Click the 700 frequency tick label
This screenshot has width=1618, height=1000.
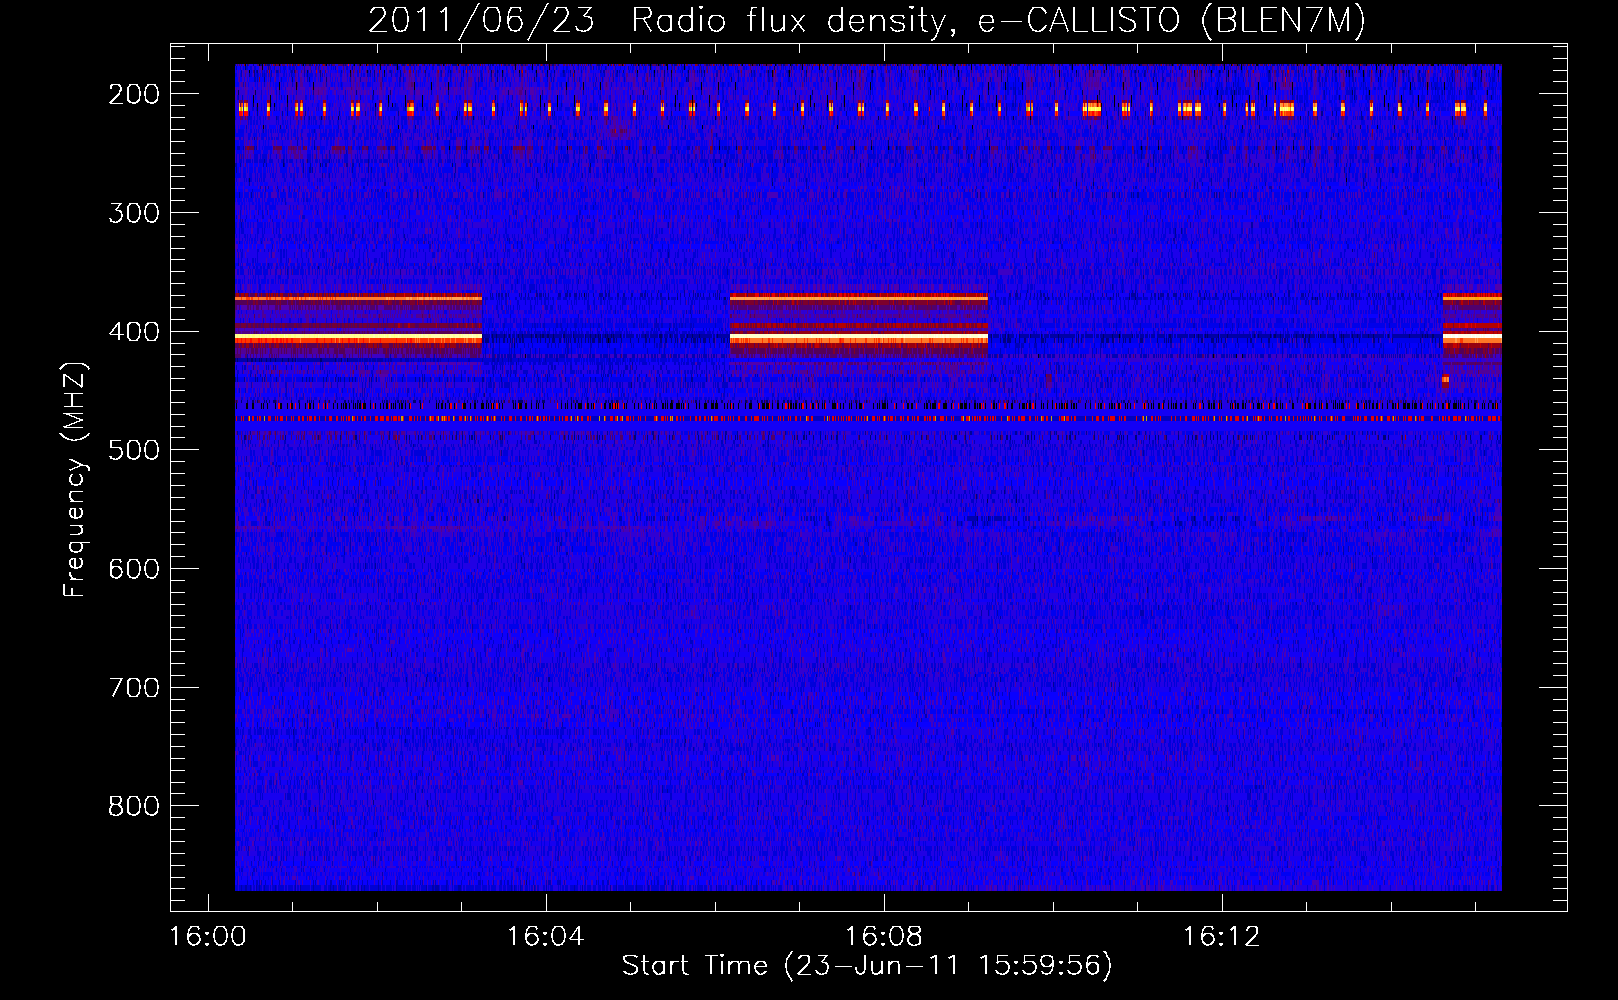134,688
